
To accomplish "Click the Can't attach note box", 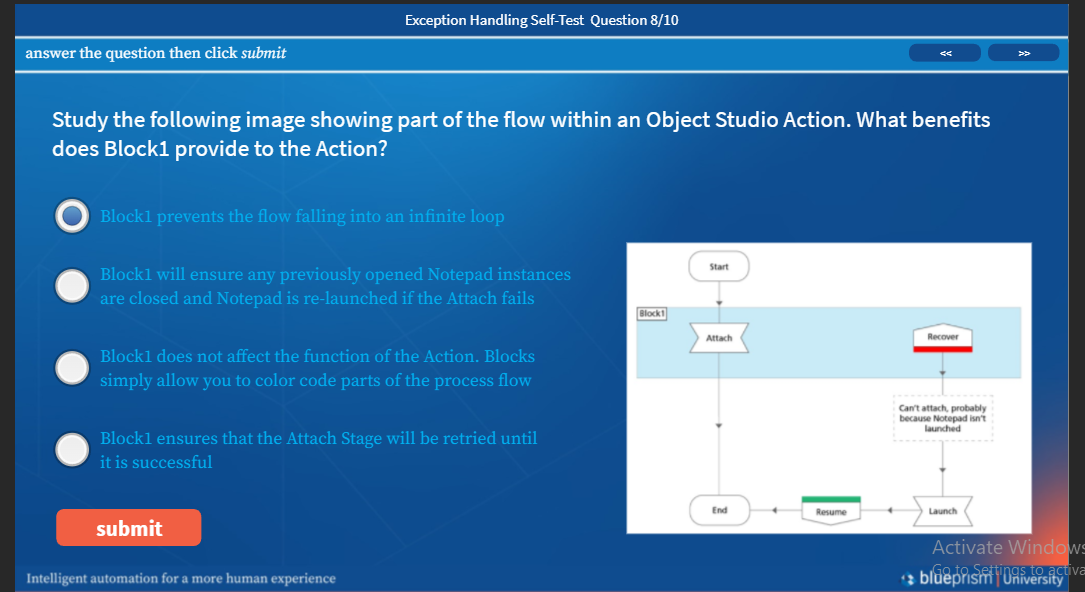I will click(941, 417).
